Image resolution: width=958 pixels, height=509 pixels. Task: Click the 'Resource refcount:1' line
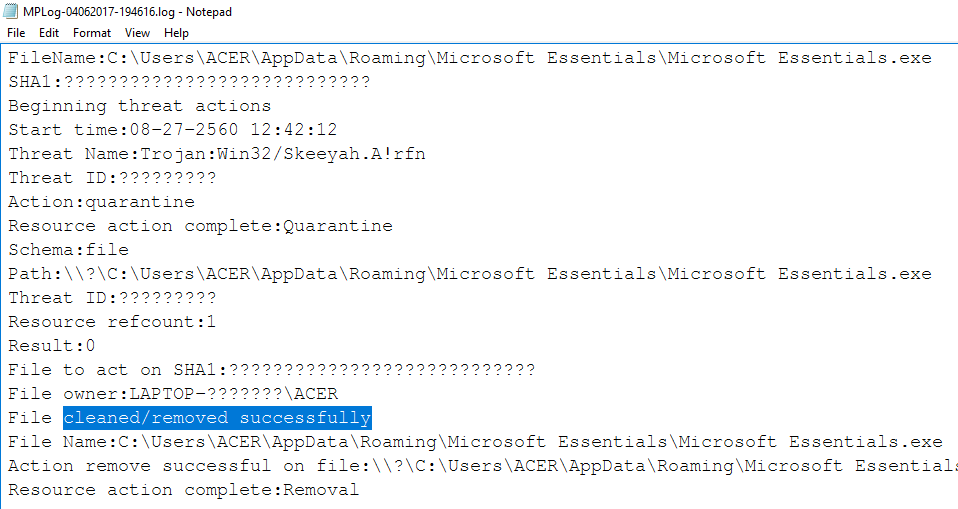pos(112,322)
